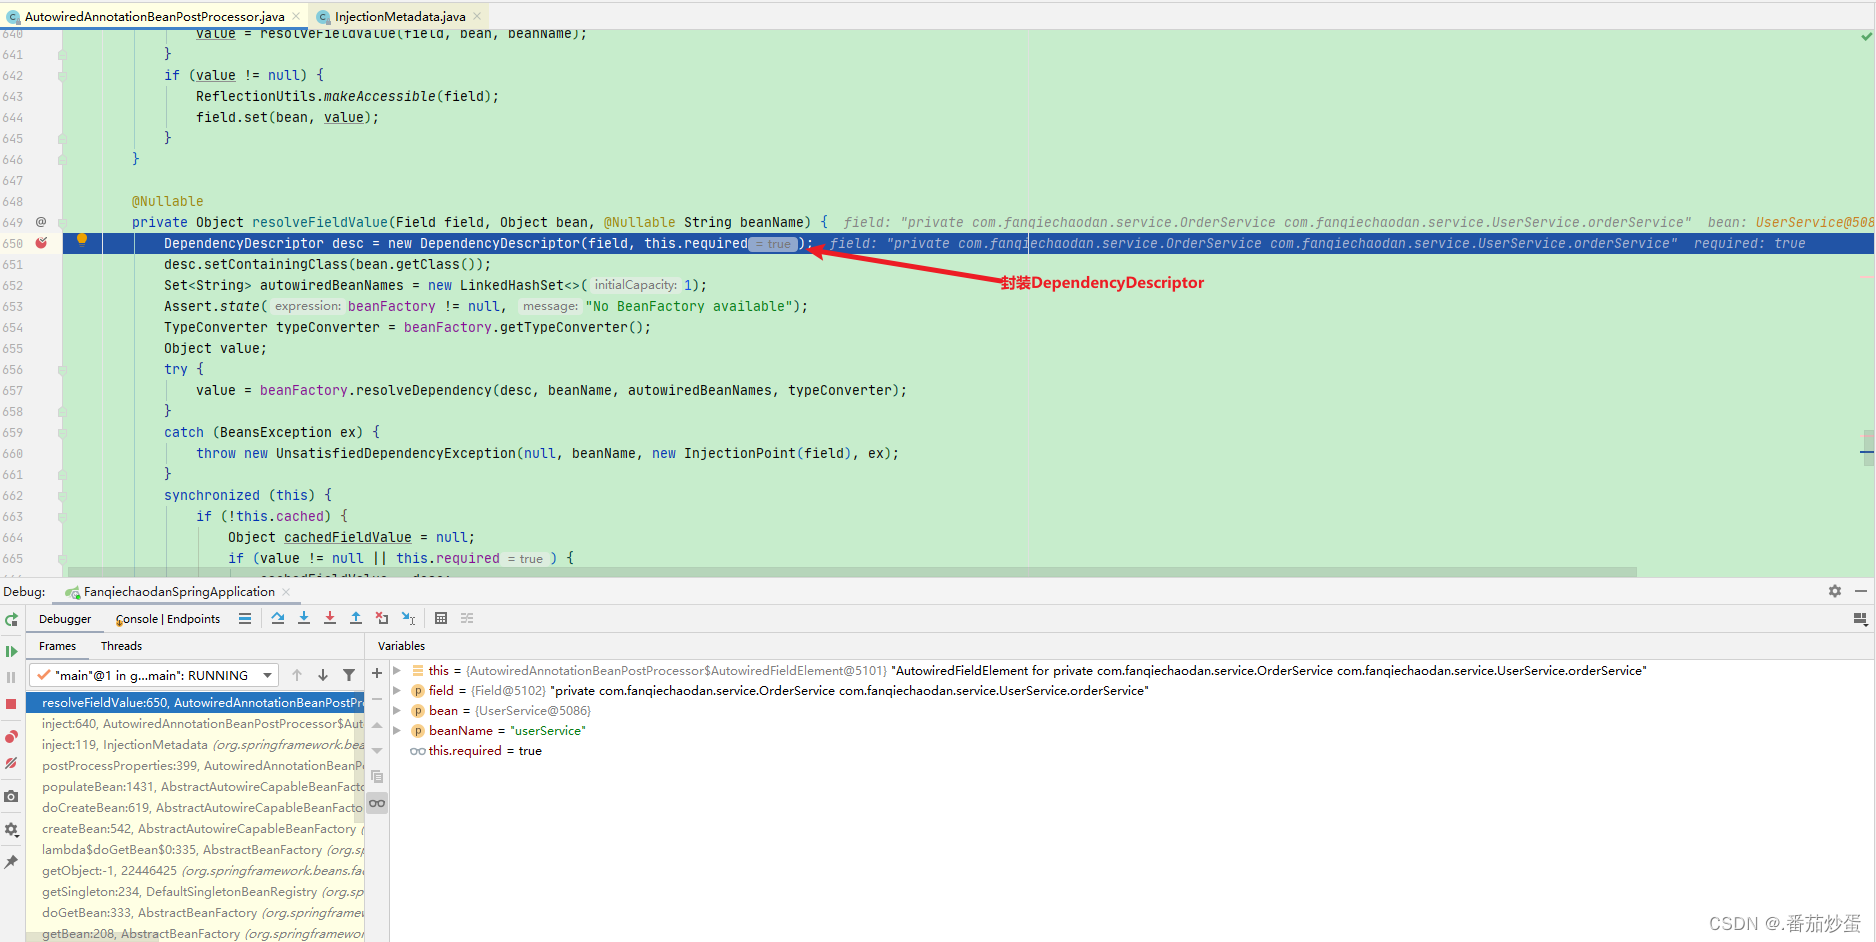Open debugger settings gear in left sidebar
This screenshot has height=942, width=1876.
(x=12, y=830)
